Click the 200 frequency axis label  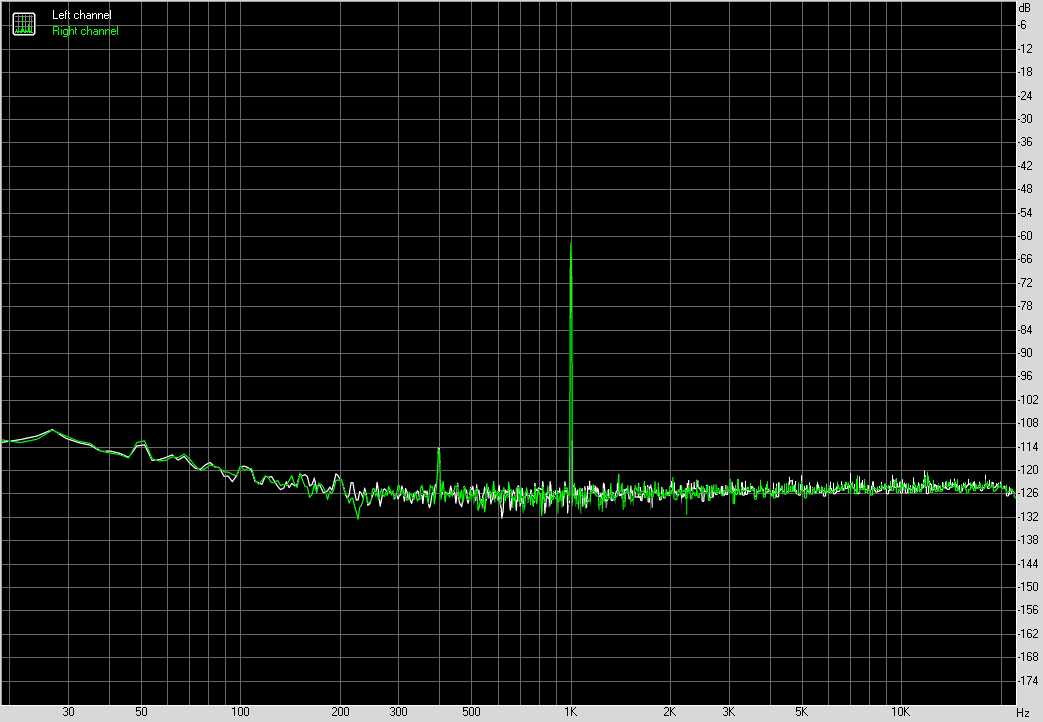[x=340, y=712]
